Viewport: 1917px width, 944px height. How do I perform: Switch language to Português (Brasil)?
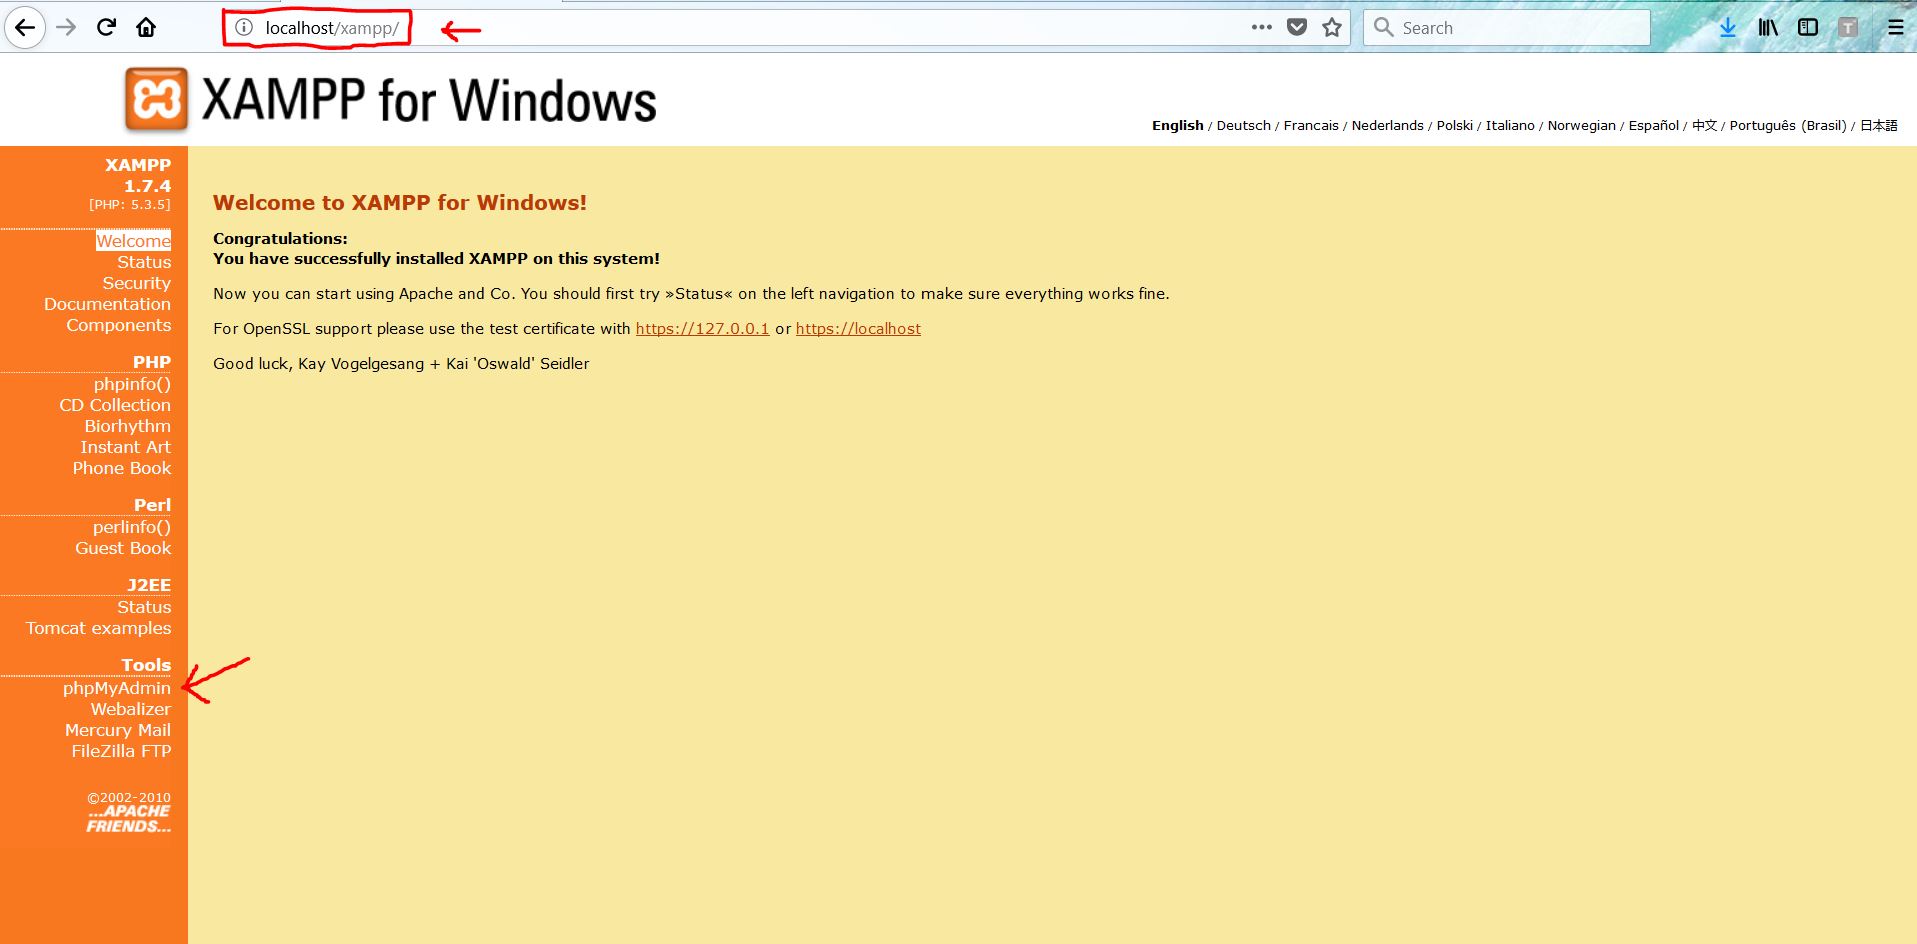coord(1788,126)
